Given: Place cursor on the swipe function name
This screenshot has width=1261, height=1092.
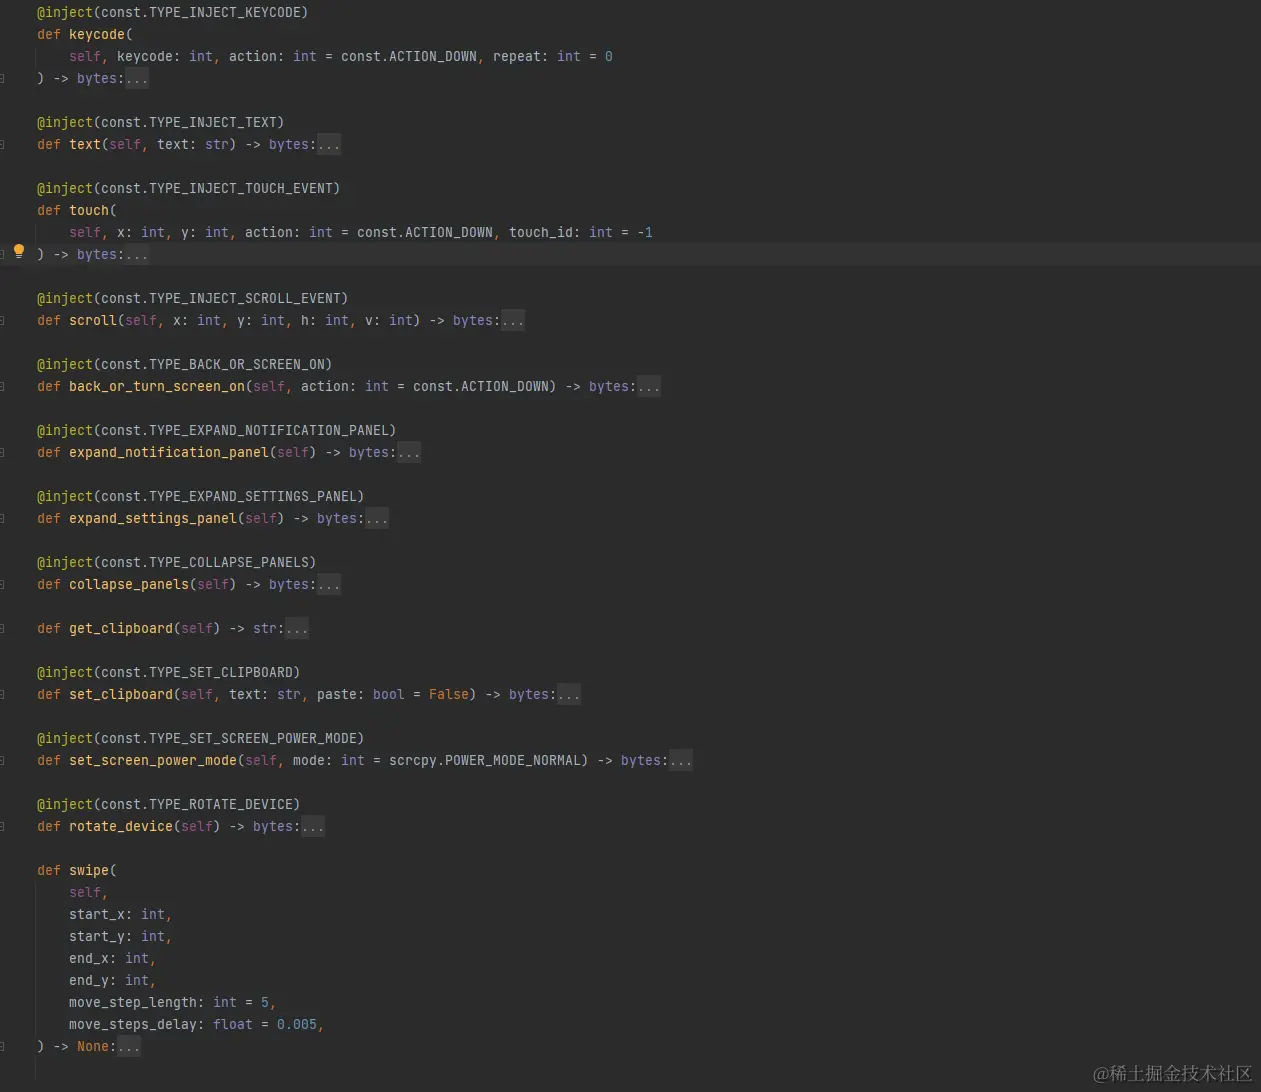Looking at the screenshot, I should (x=89, y=870).
